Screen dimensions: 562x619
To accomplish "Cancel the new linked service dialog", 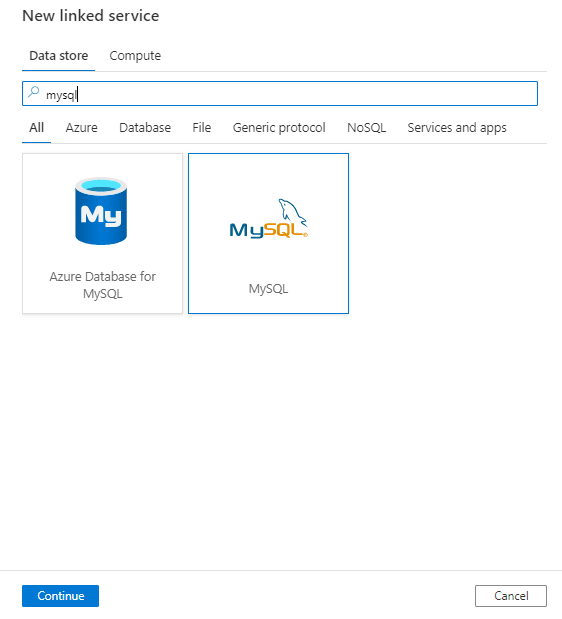I will pos(511,596).
